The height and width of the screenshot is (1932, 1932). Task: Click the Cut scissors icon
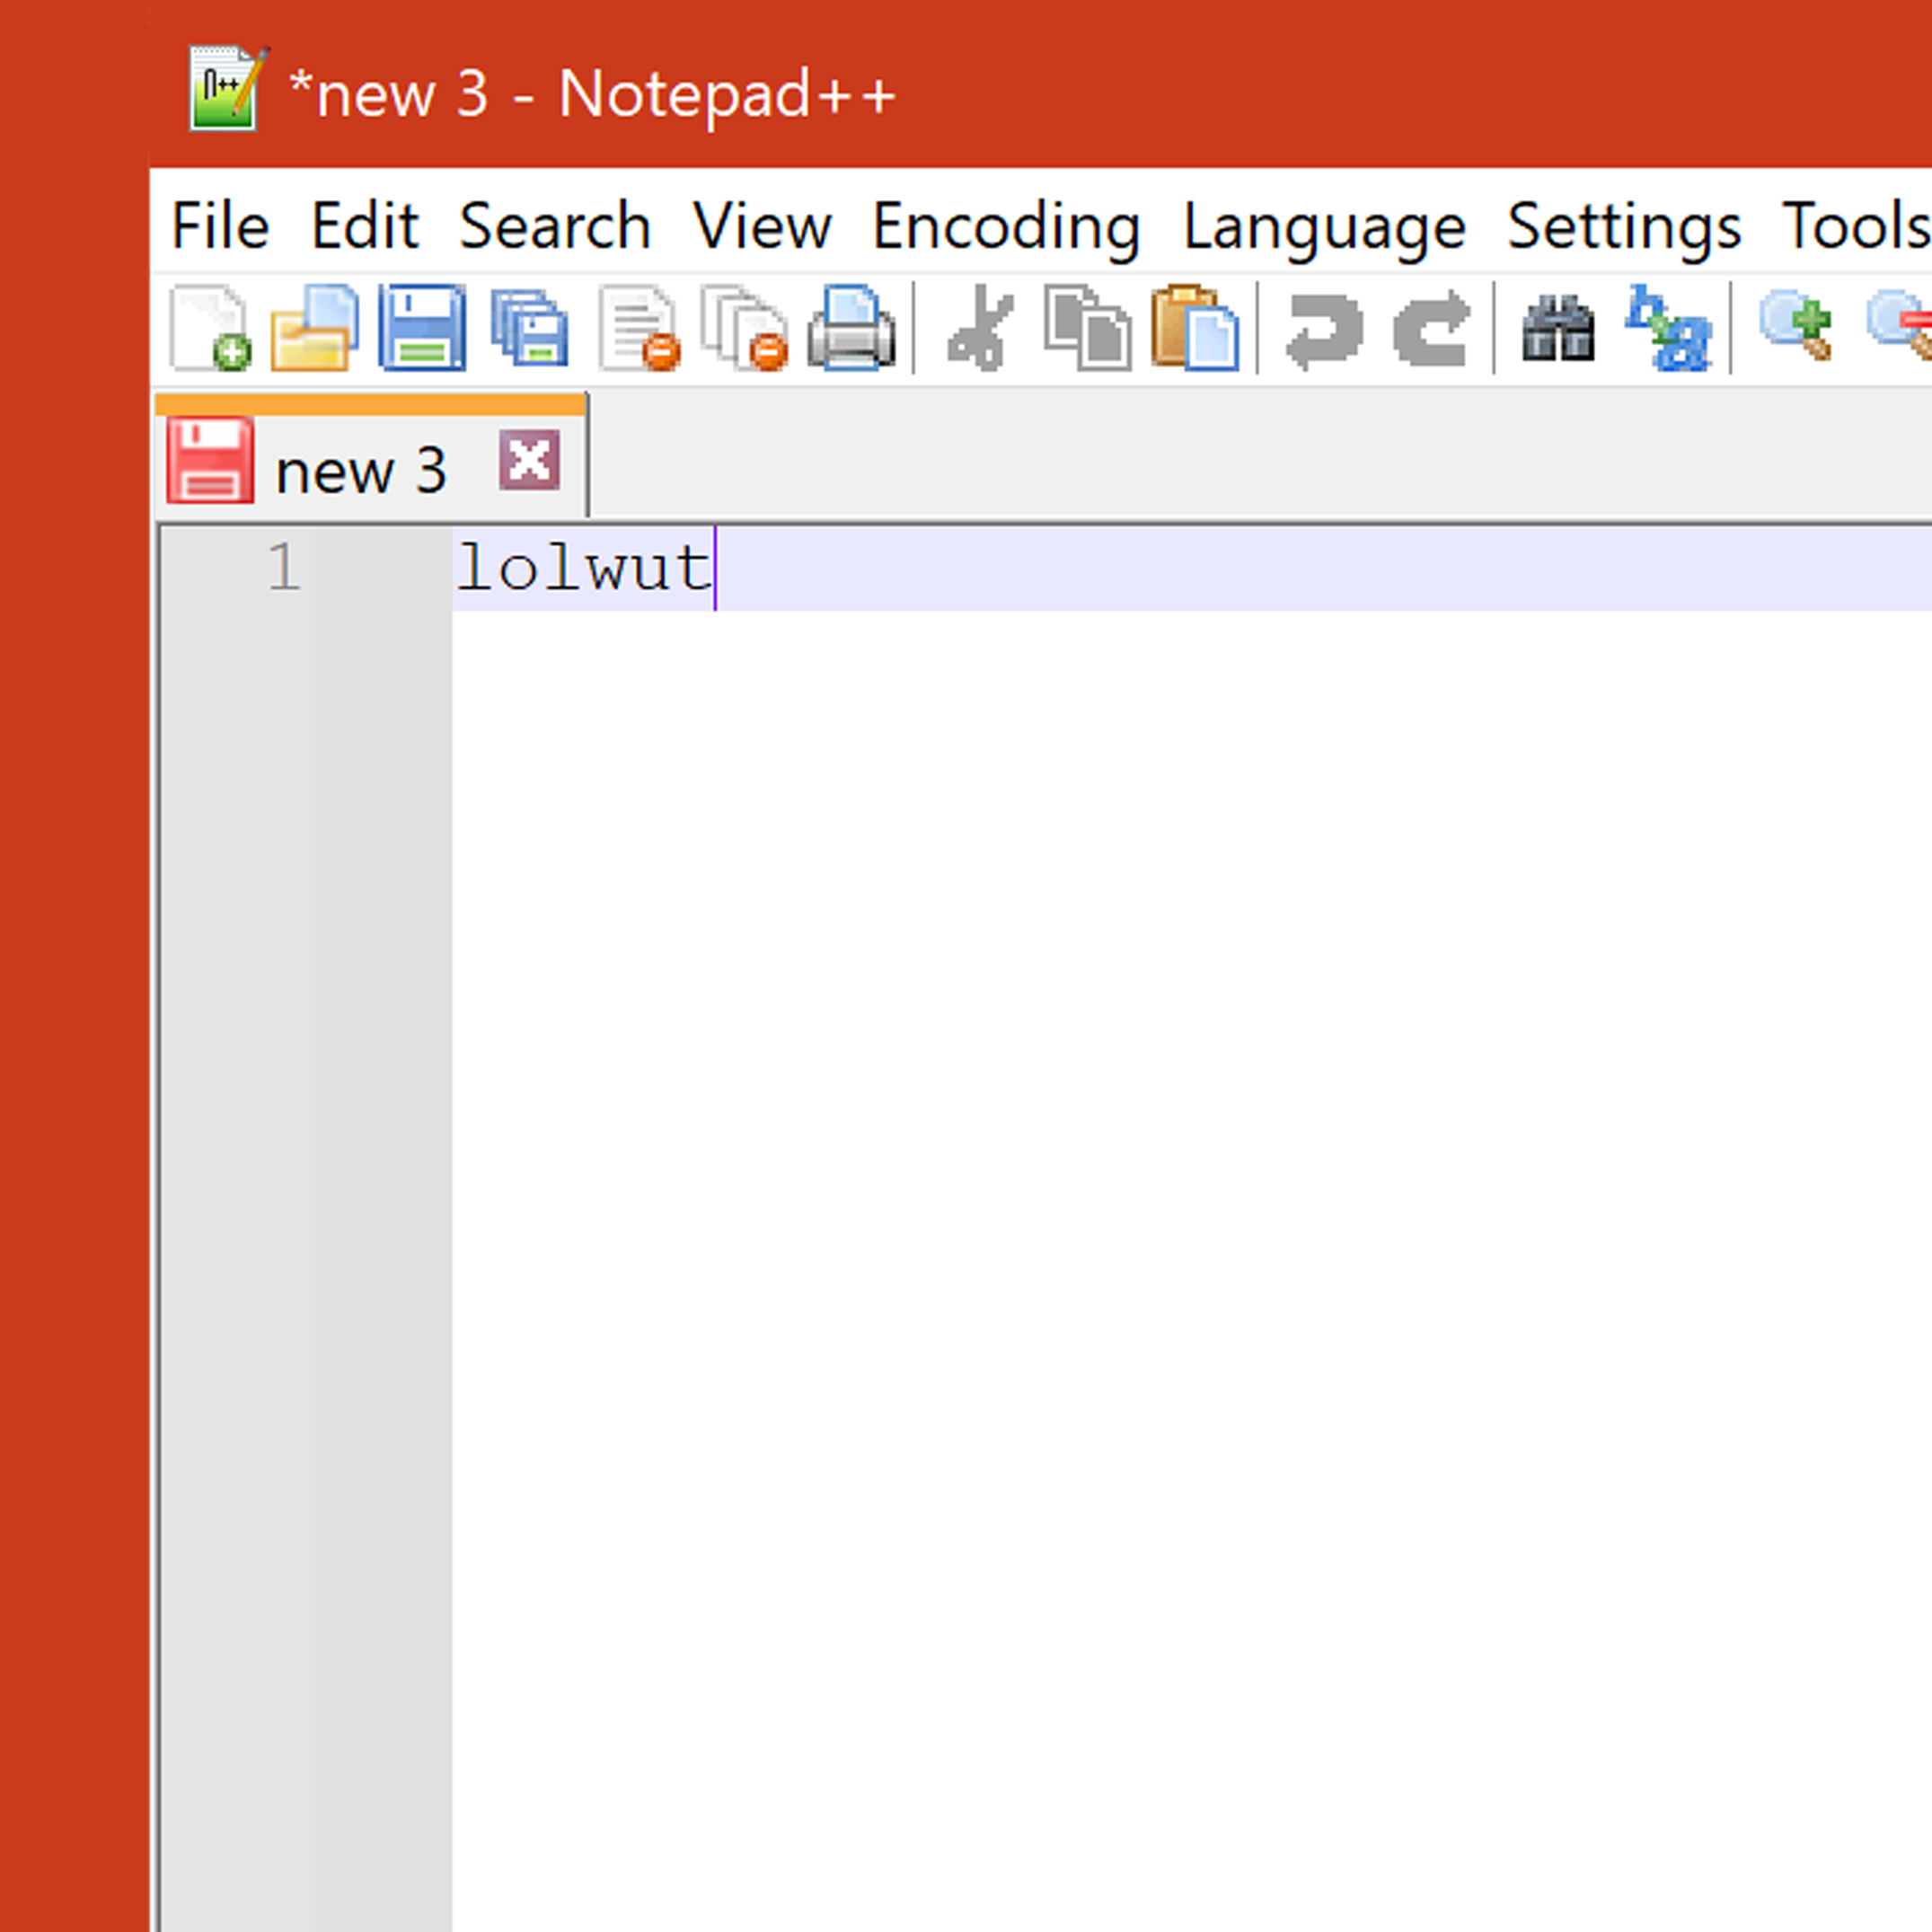980,328
